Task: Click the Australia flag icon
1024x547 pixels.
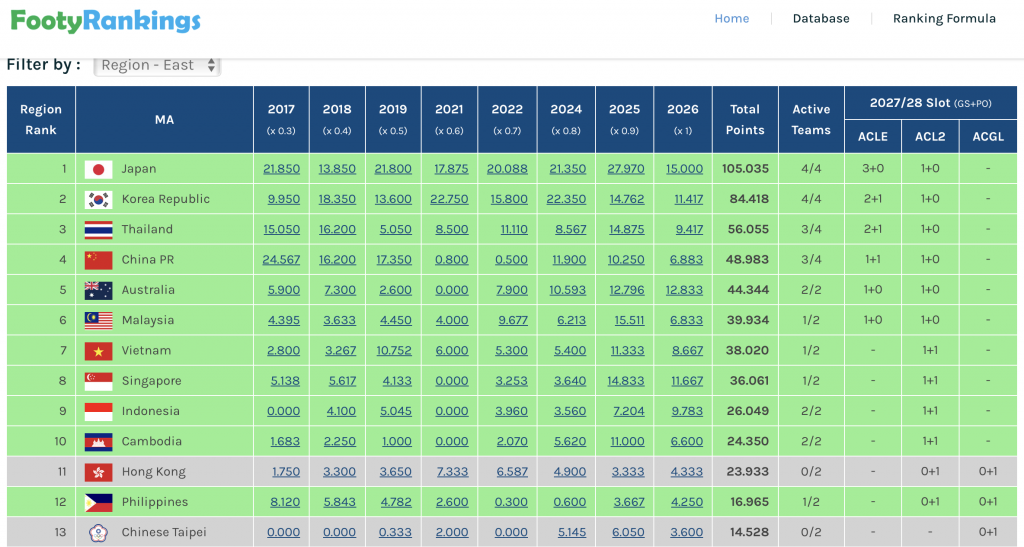Action: click(x=98, y=290)
